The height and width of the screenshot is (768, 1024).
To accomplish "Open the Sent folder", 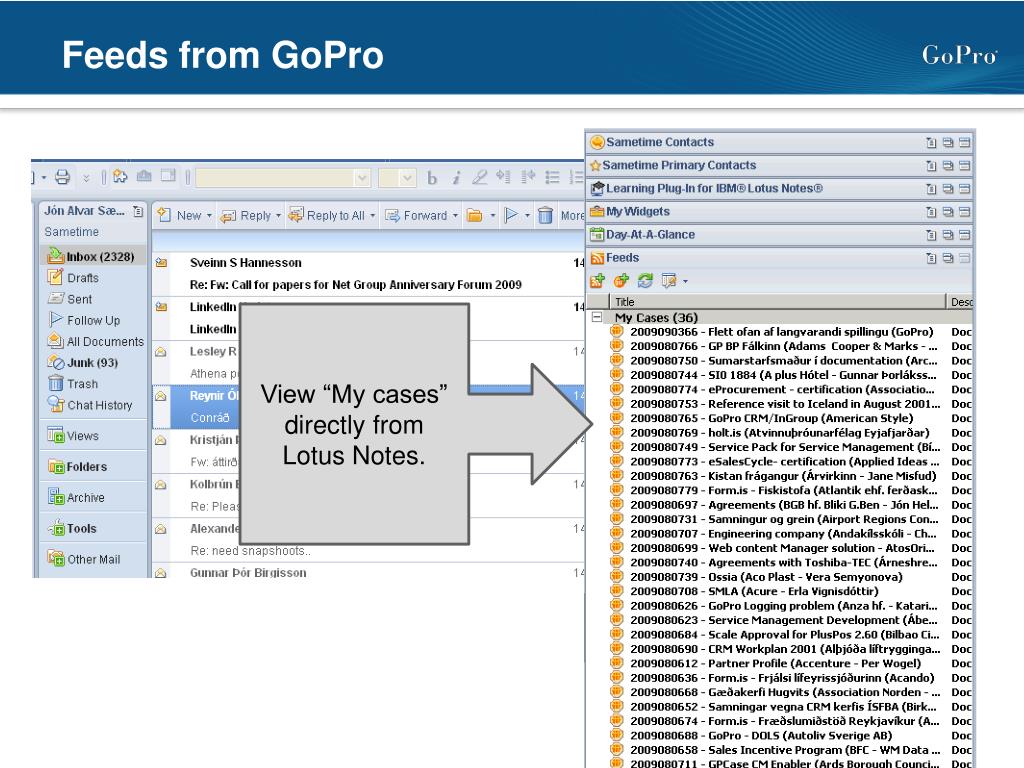I will click(x=70, y=299).
